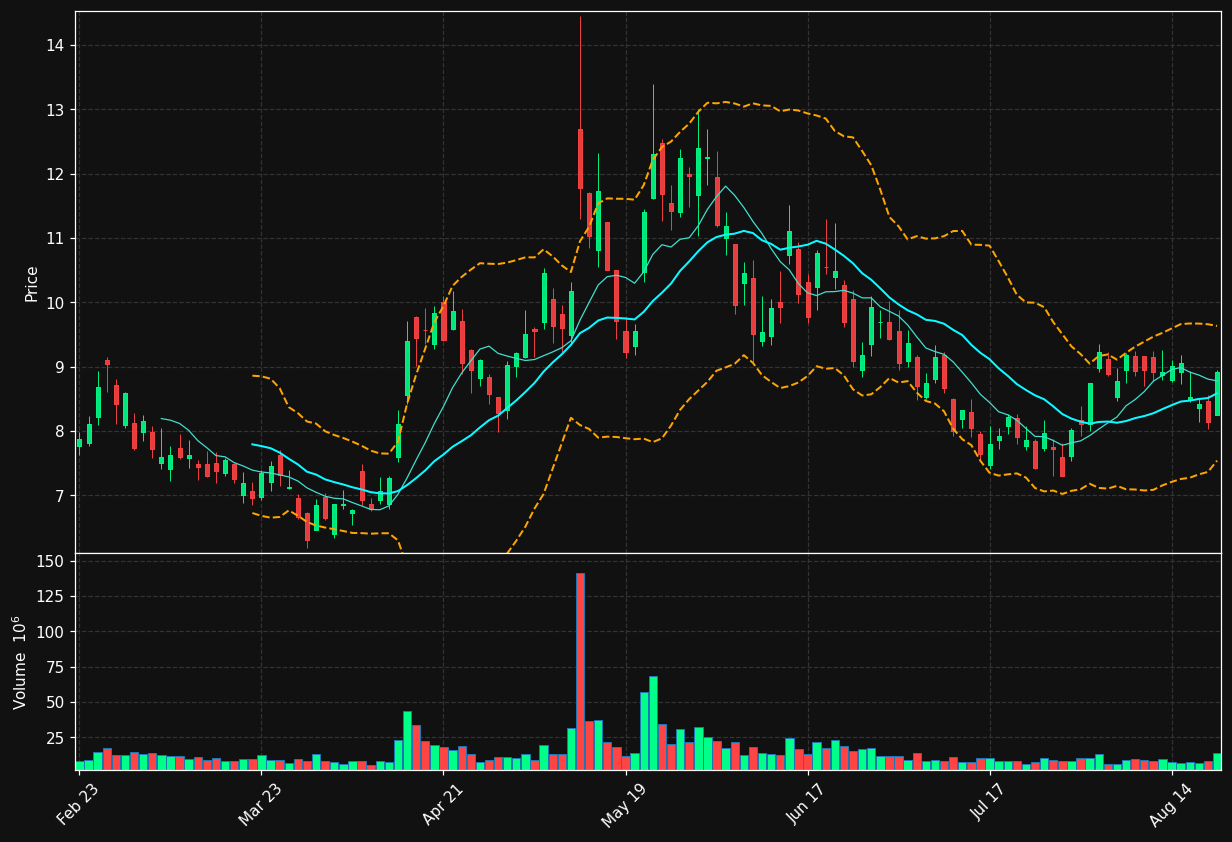Select the "May 19" date axis label
1232x842 pixels.
pos(623,804)
